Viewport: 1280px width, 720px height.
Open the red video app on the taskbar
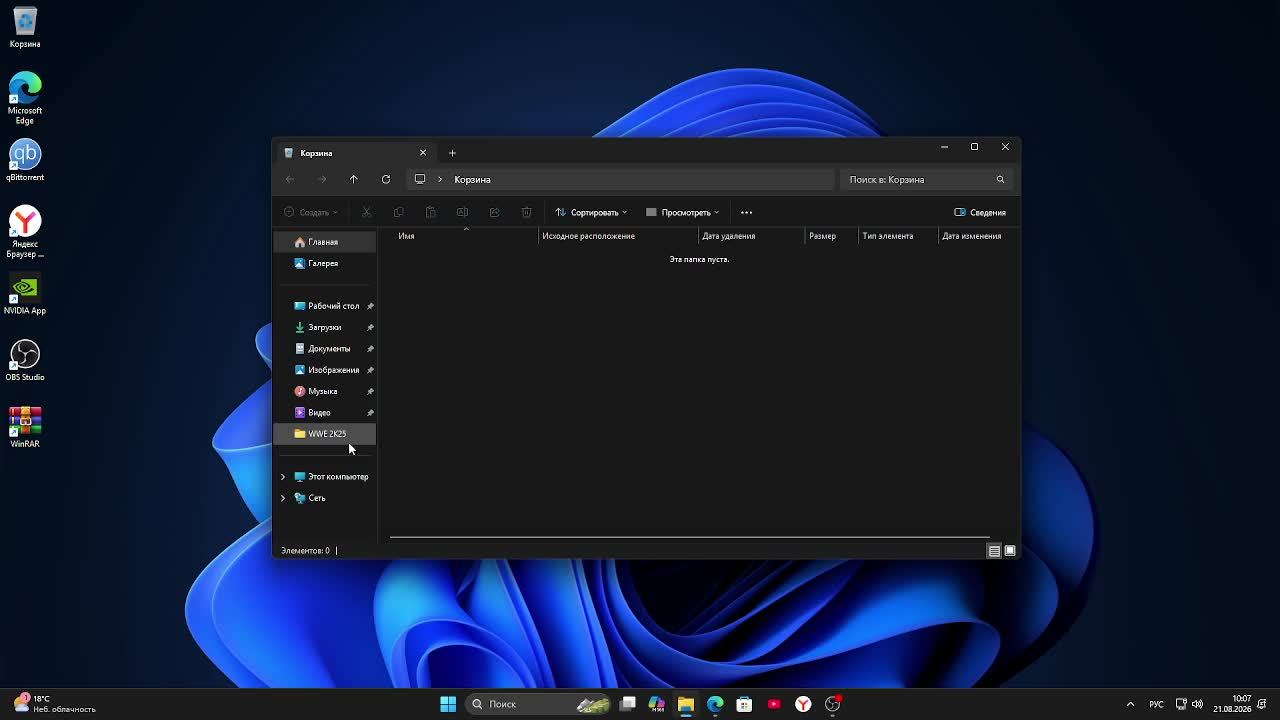[774, 704]
